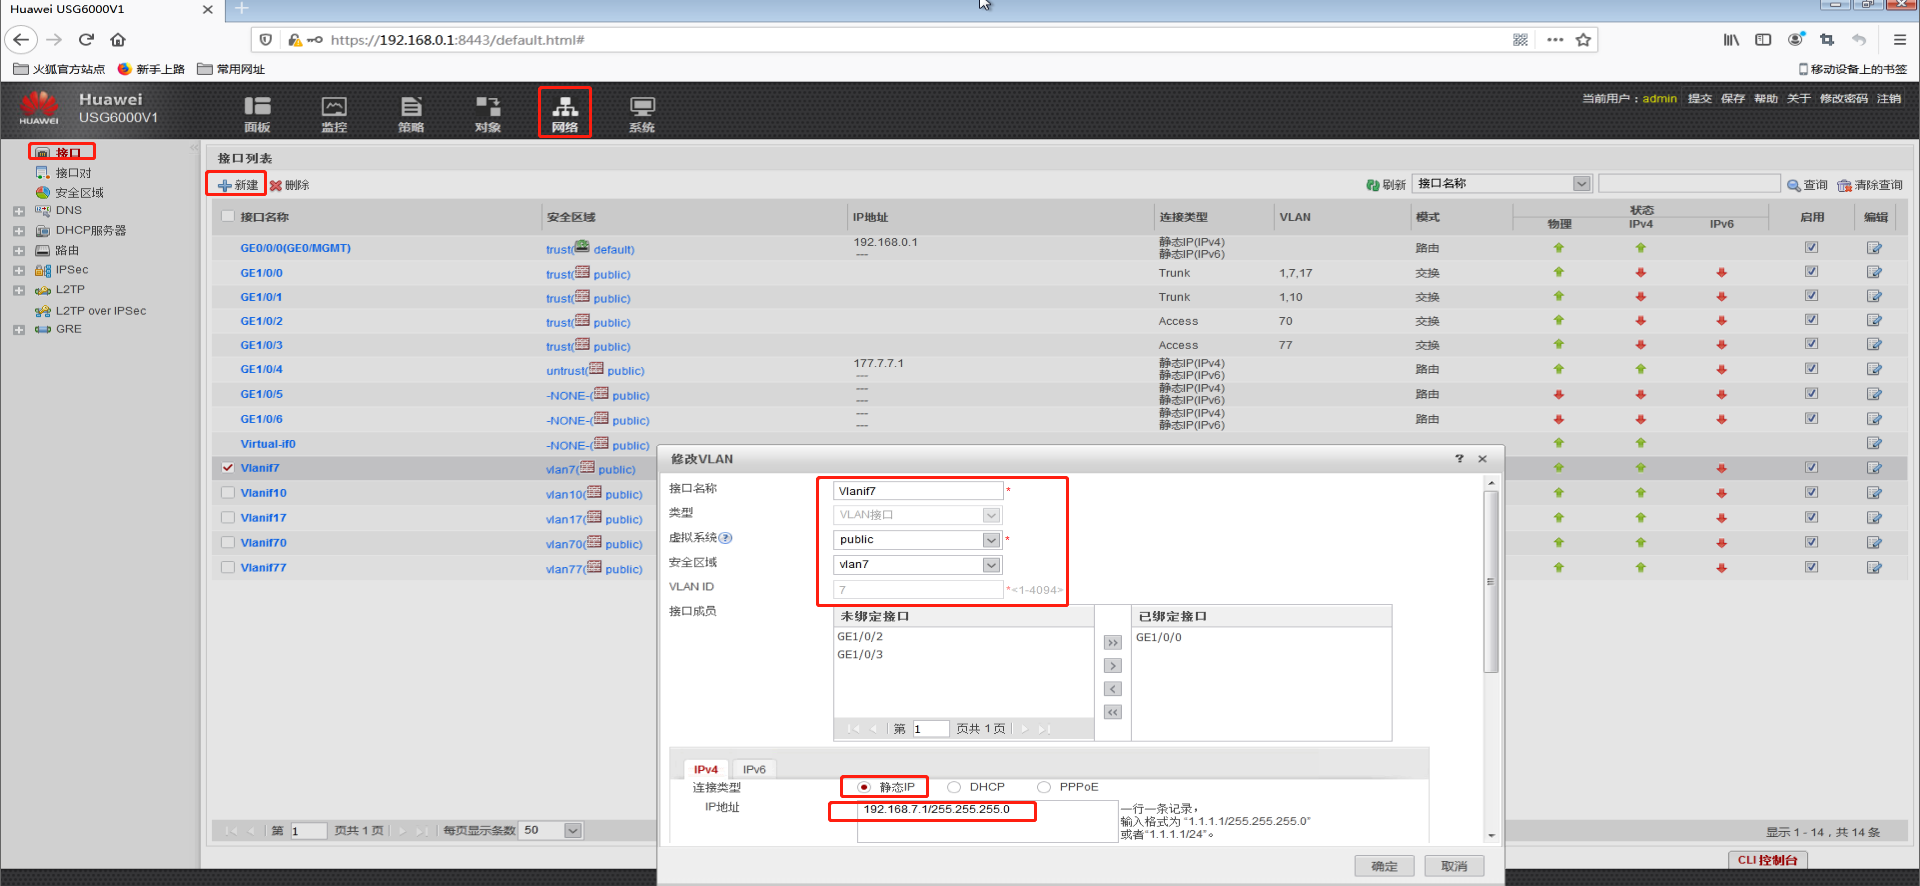The height and width of the screenshot is (886, 1920).
Task: Open the 监控 monitor icon
Action: tap(334, 113)
